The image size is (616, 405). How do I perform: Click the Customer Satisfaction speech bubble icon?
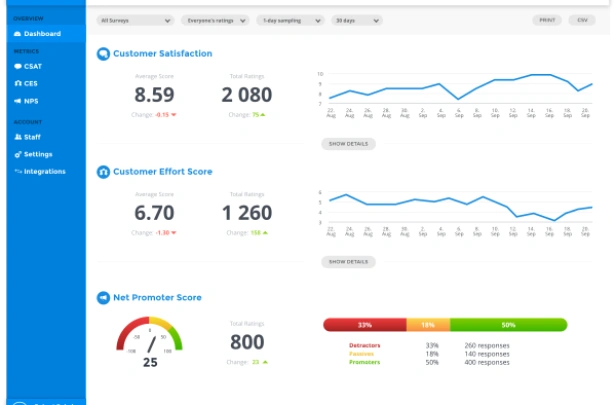103,54
